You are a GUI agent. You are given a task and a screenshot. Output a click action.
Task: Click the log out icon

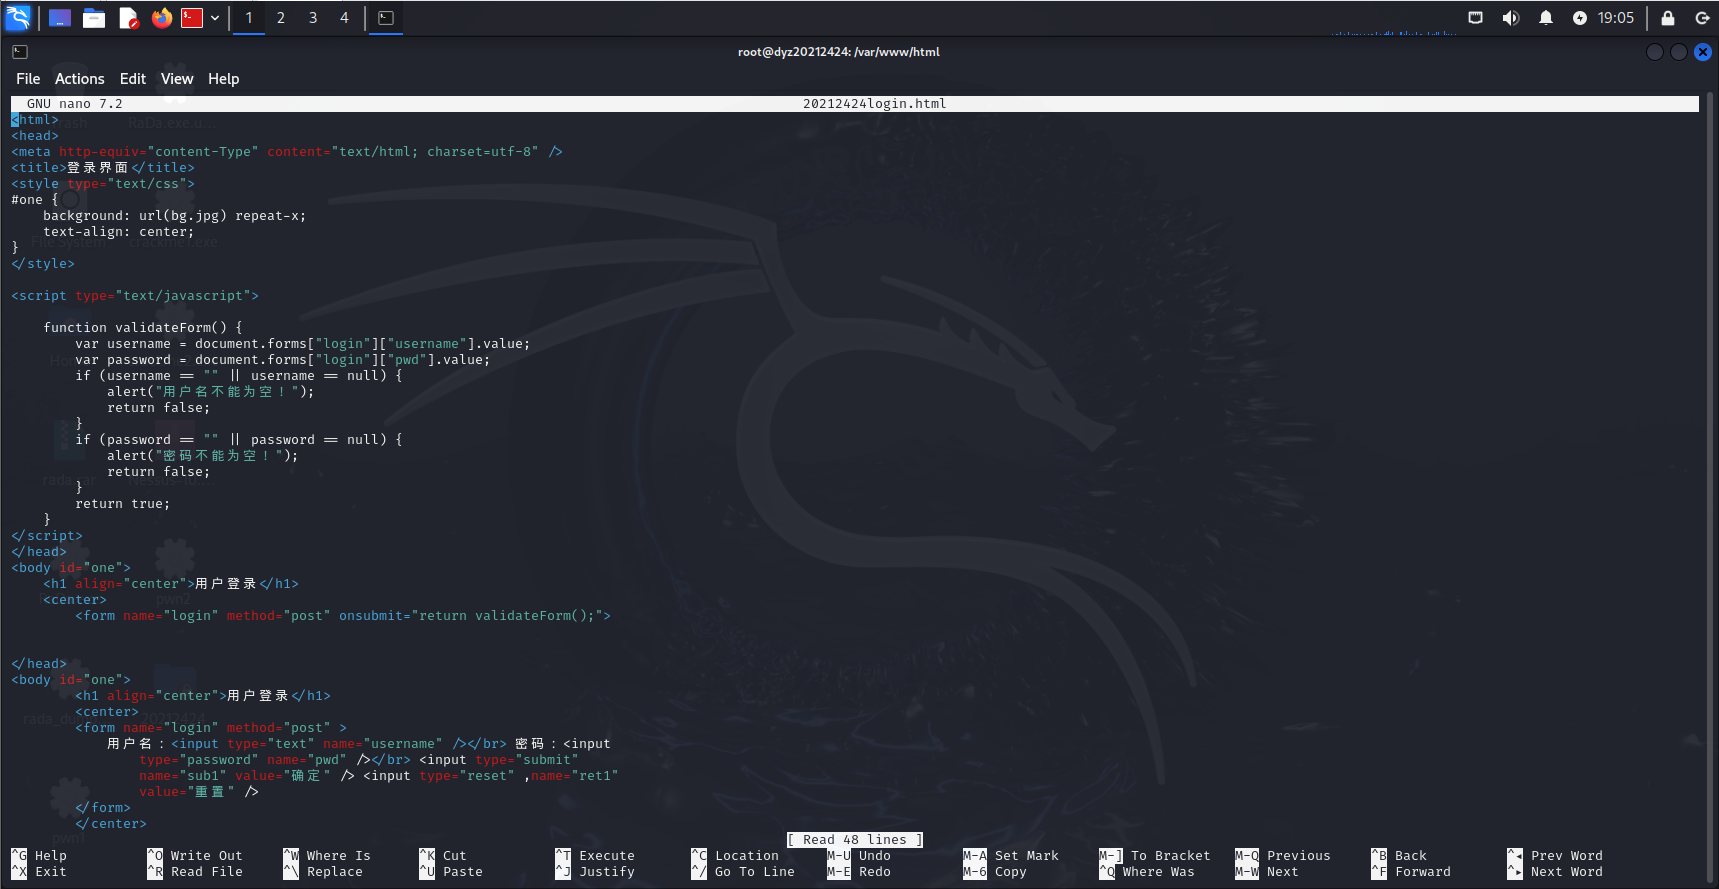(x=1702, y=18)
